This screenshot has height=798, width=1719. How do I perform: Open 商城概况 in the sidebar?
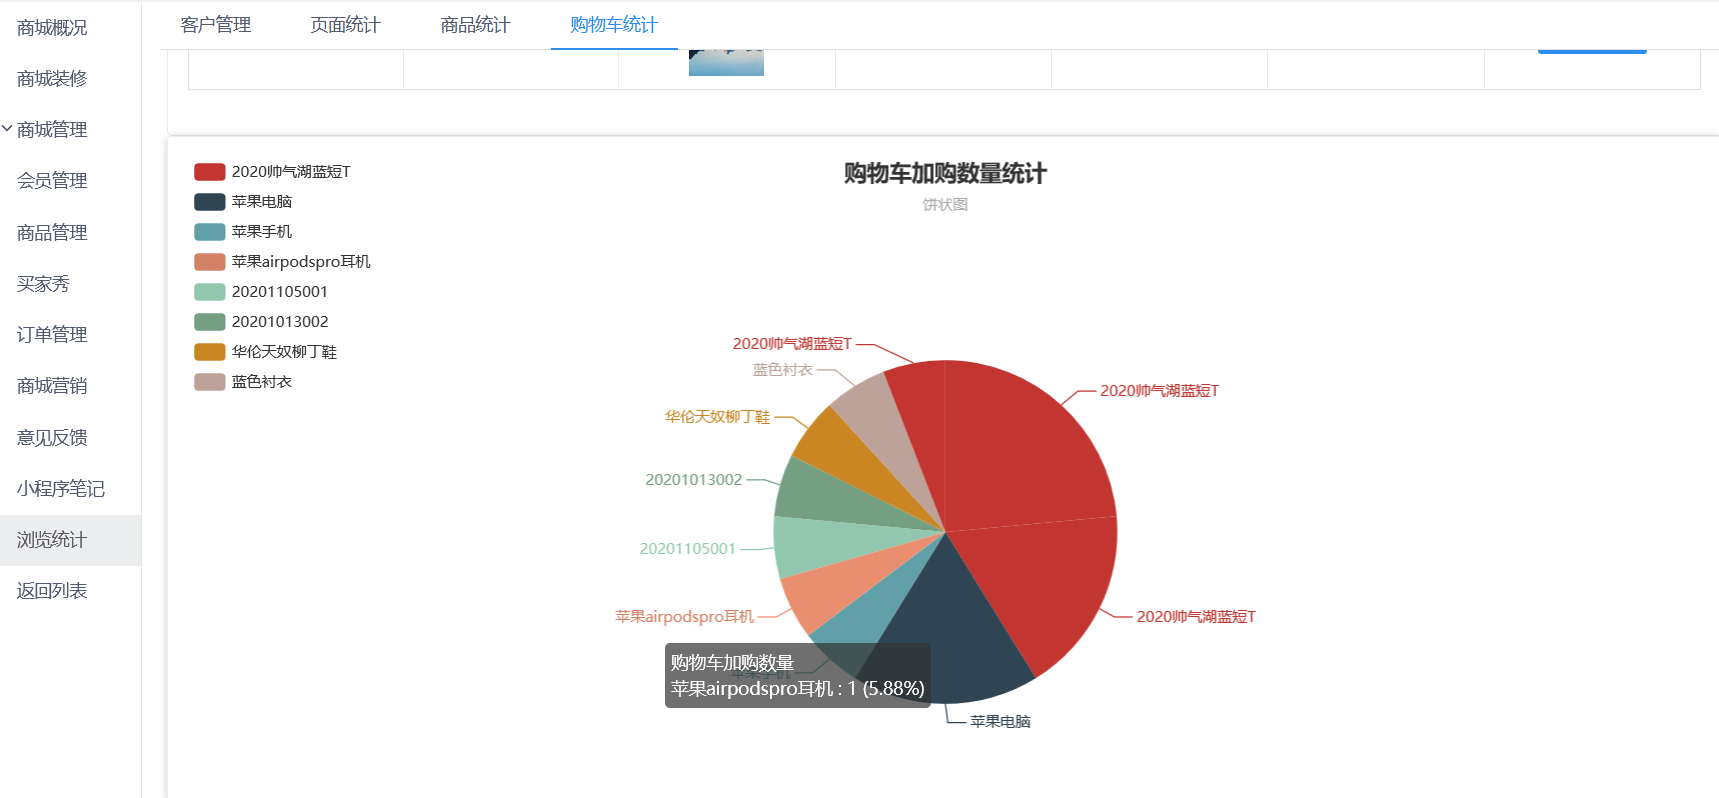(52, 28)
